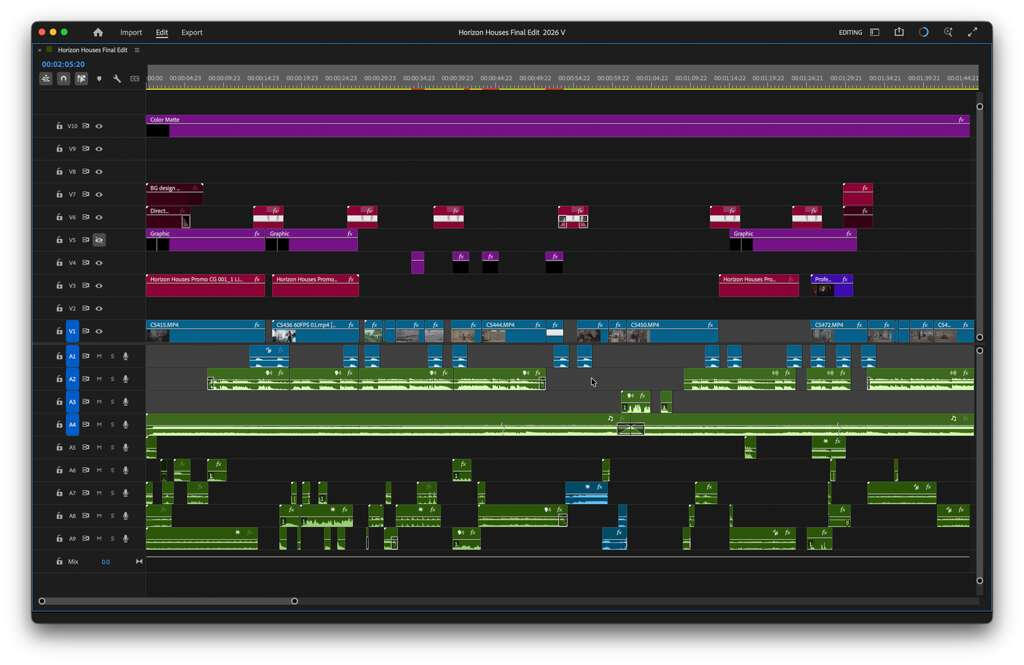Image resolution: width=1024 pixels, height=665 pixels.
Task: Open the Quick Export share icon
Action: (x=899, y=33)
